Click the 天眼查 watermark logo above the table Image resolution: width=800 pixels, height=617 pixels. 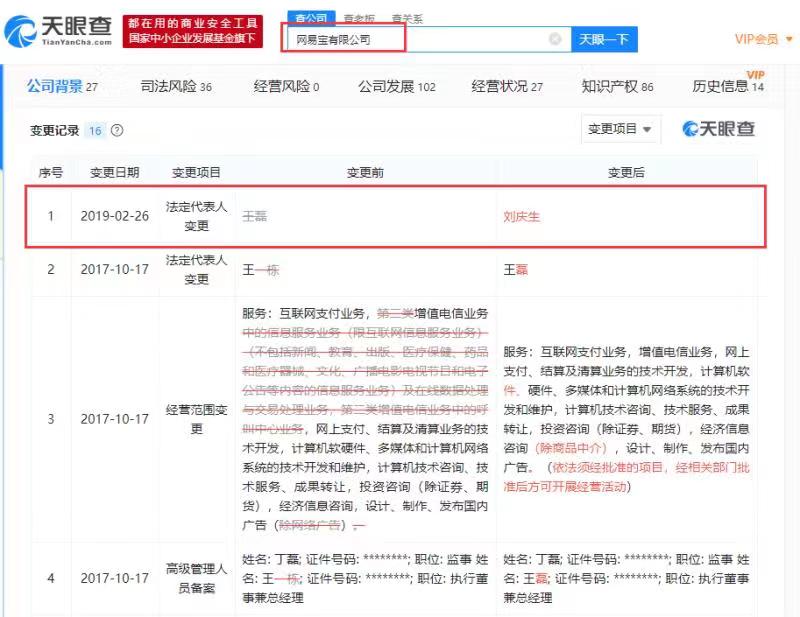(x=718, y=129)
